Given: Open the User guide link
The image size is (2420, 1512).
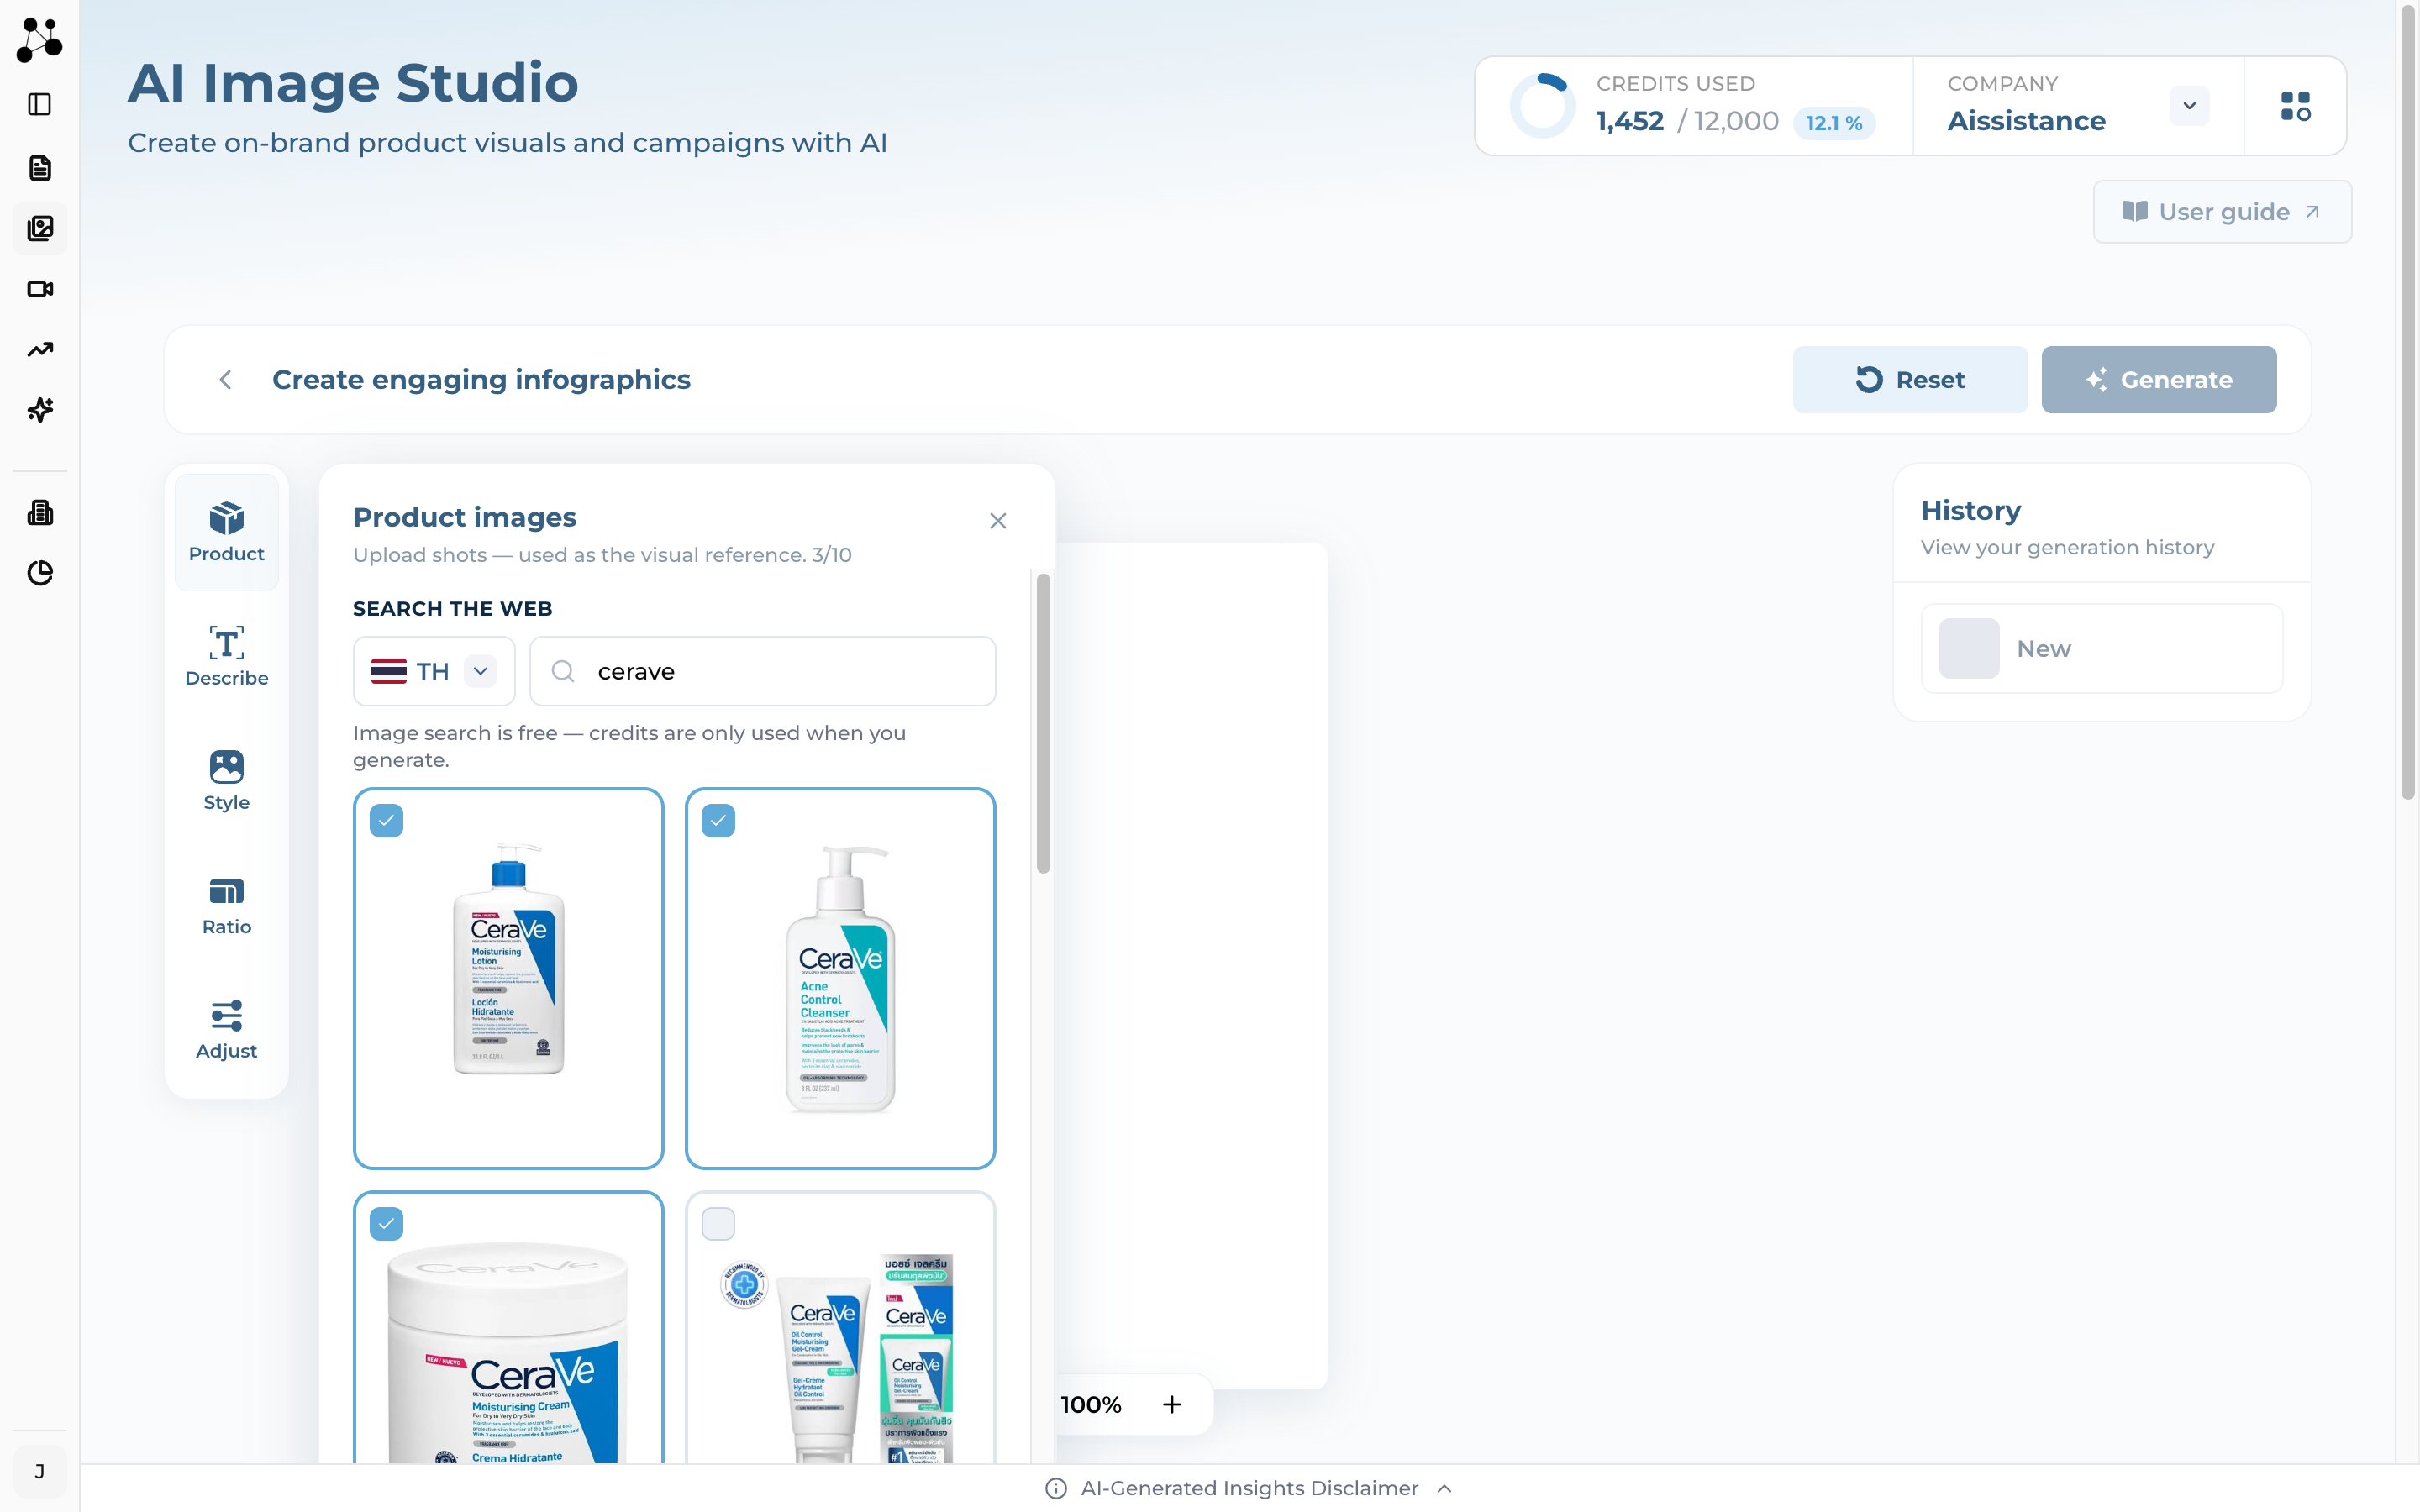Looking at the screenshot, I should point(2222,212).
